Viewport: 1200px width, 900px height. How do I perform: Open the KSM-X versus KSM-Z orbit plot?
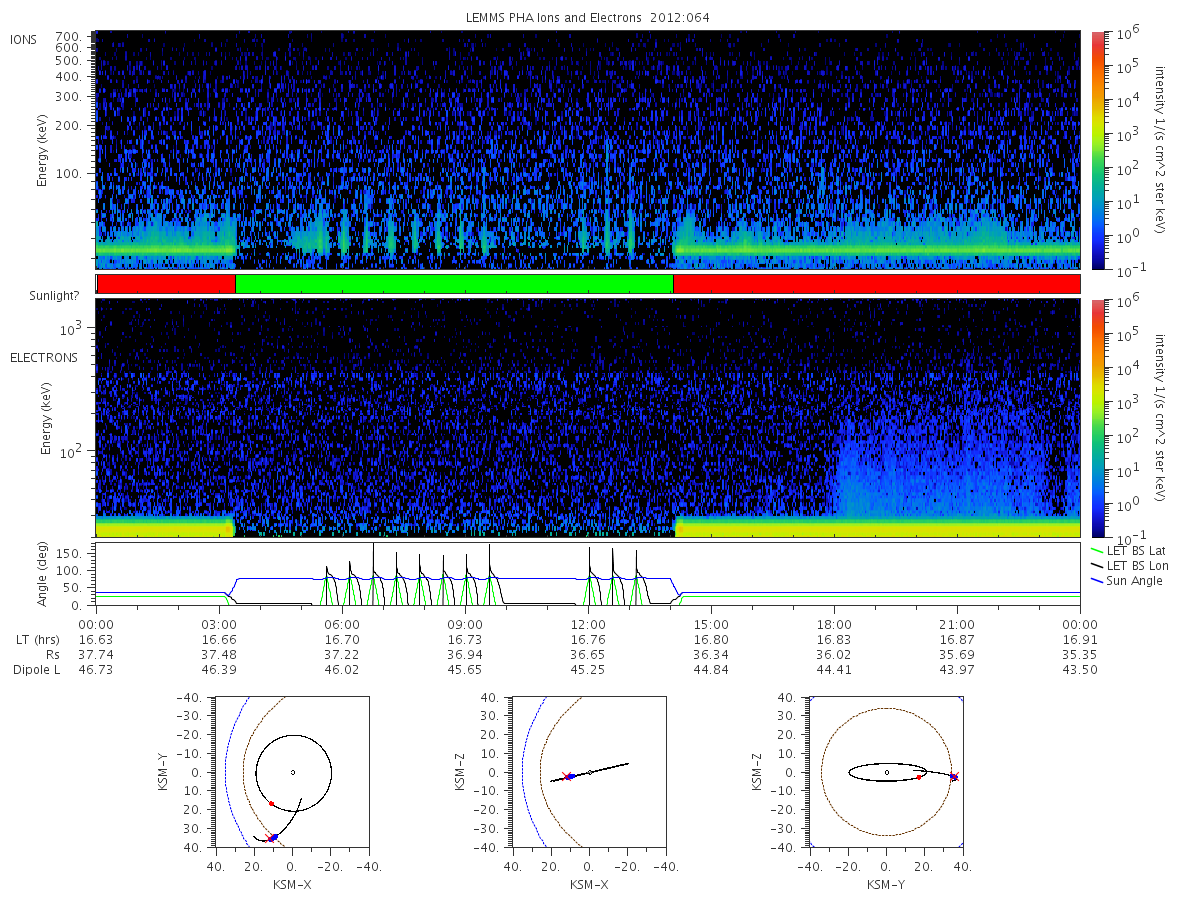(x=589, y=772)
